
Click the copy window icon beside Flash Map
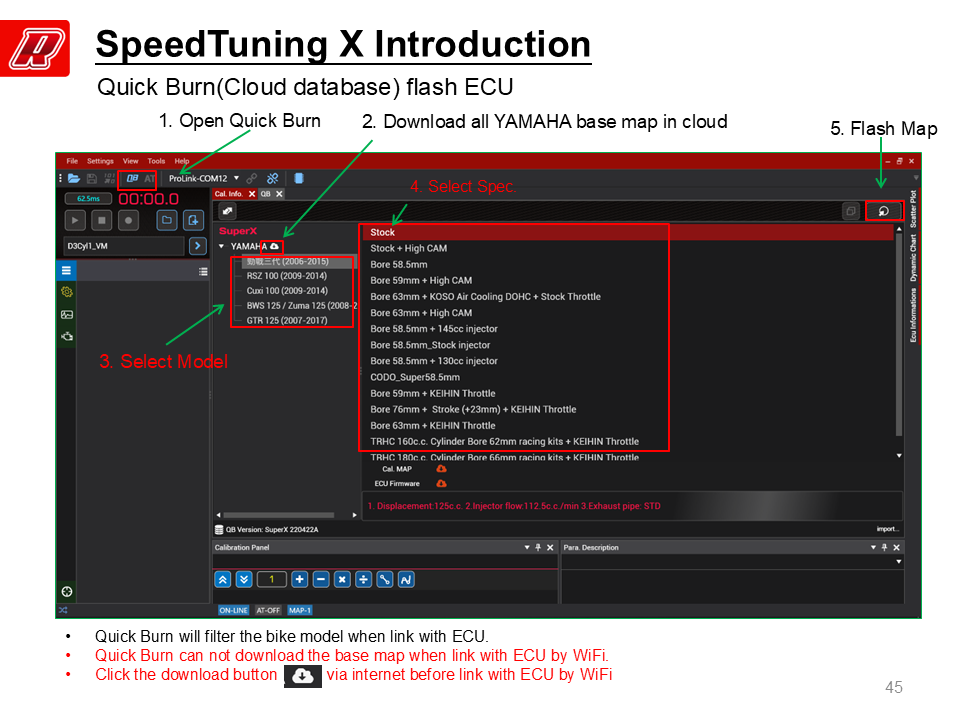(850, 211)
